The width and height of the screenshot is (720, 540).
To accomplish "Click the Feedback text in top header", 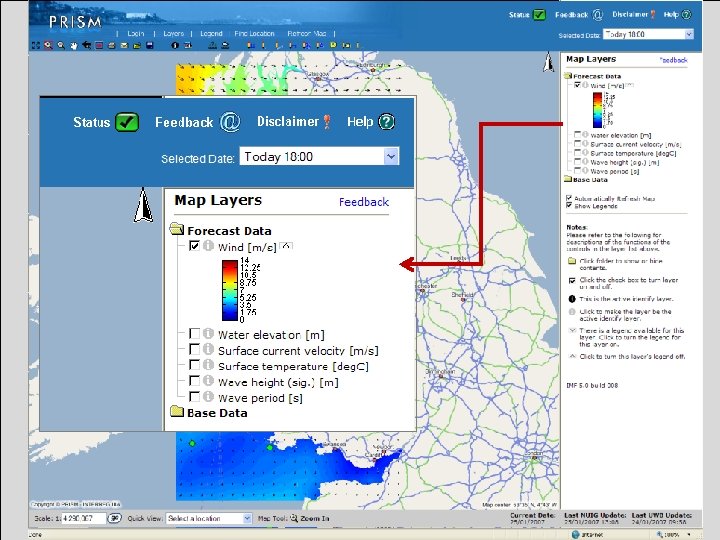I will (572, 15).
